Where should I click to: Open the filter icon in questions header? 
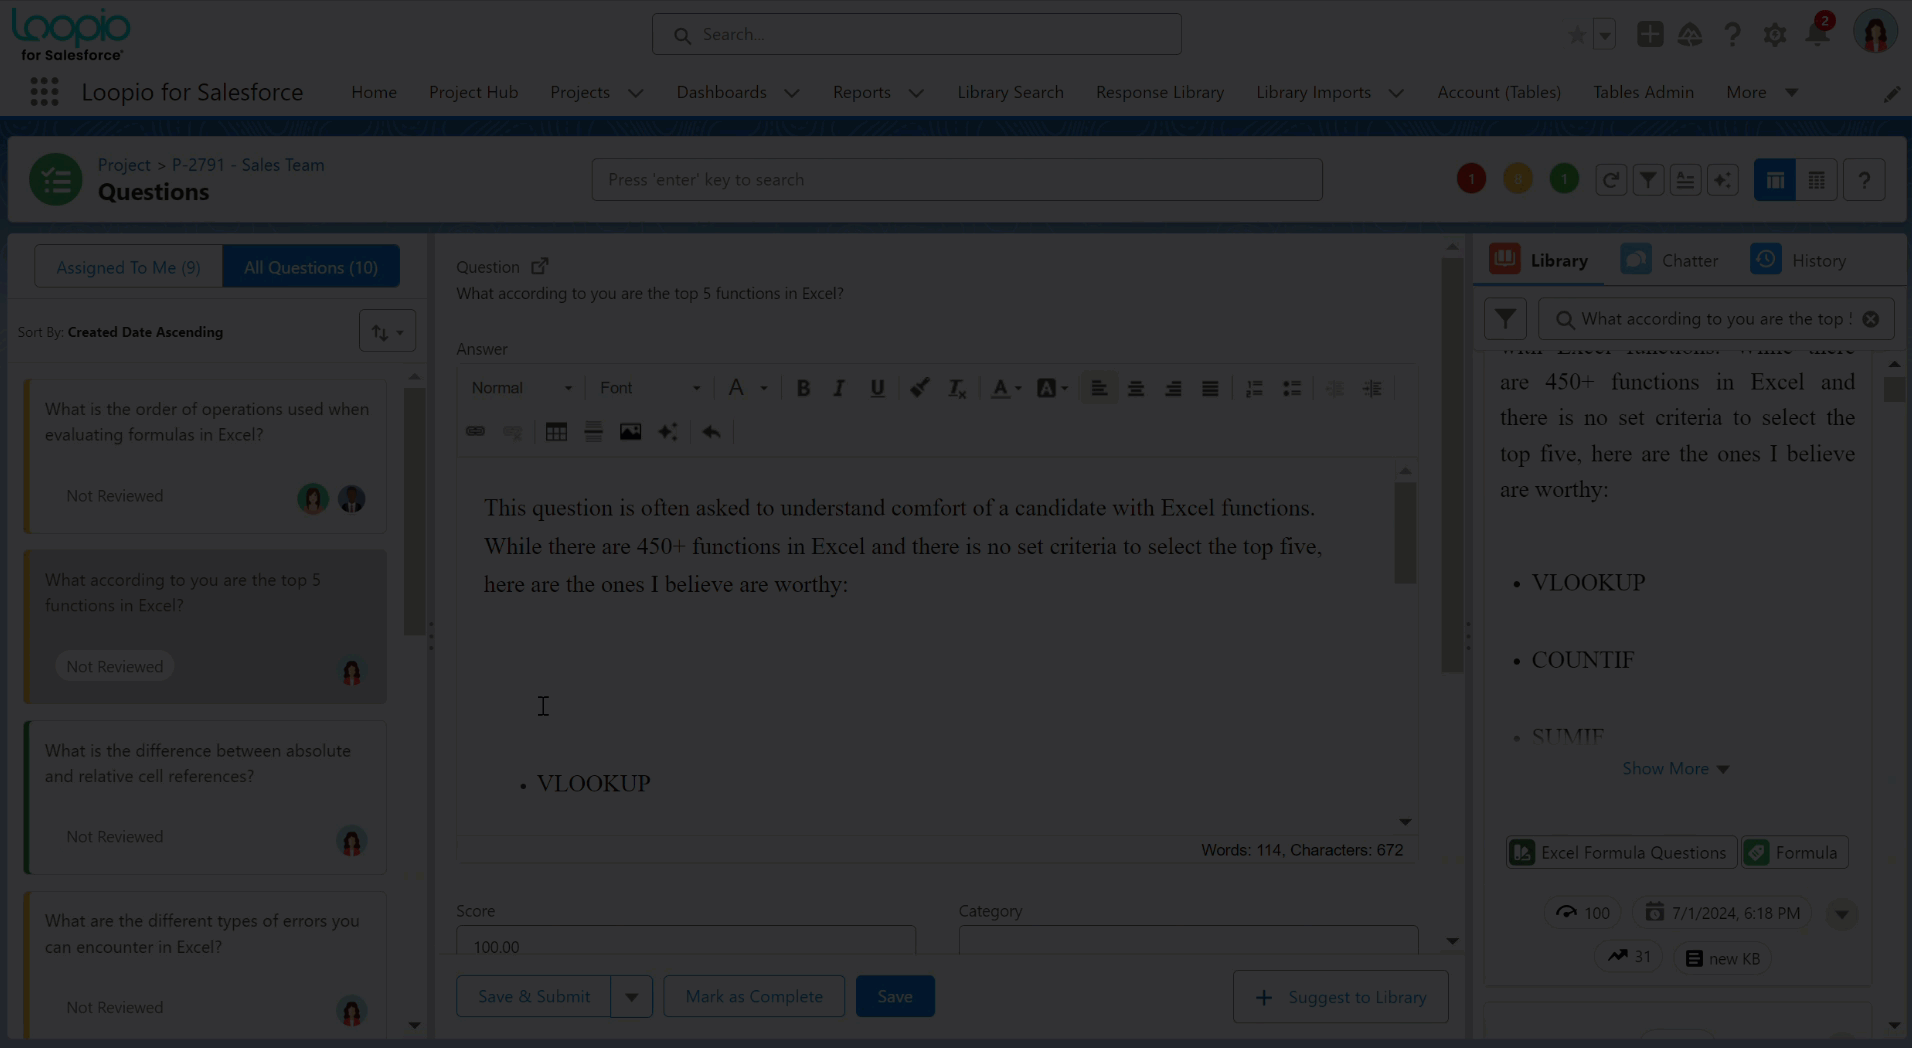click(x=1648, y=180)
